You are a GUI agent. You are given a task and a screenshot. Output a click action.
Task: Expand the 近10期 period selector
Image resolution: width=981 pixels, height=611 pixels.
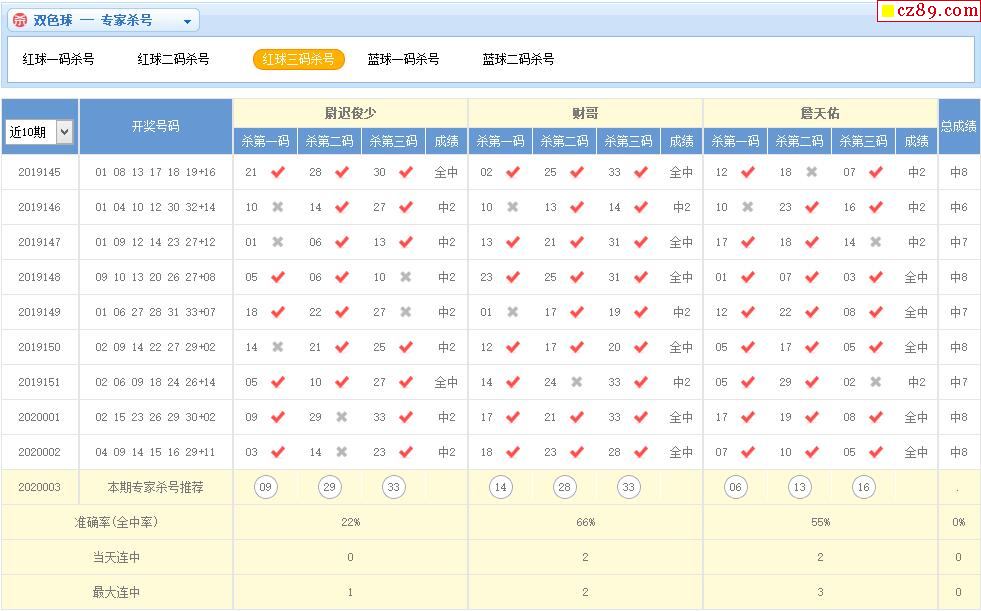(x=65, y=131)
